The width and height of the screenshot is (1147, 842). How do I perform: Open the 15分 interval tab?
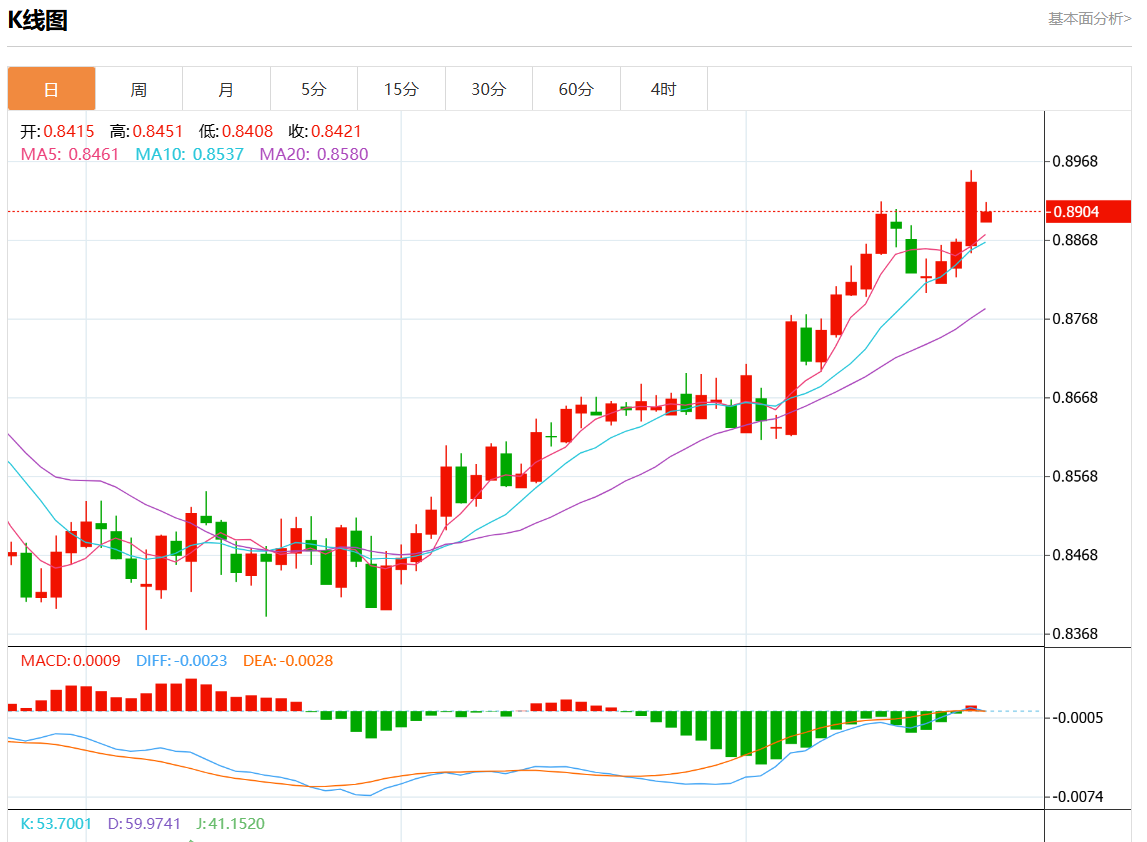pyautogui.click(x=401, y=89)
